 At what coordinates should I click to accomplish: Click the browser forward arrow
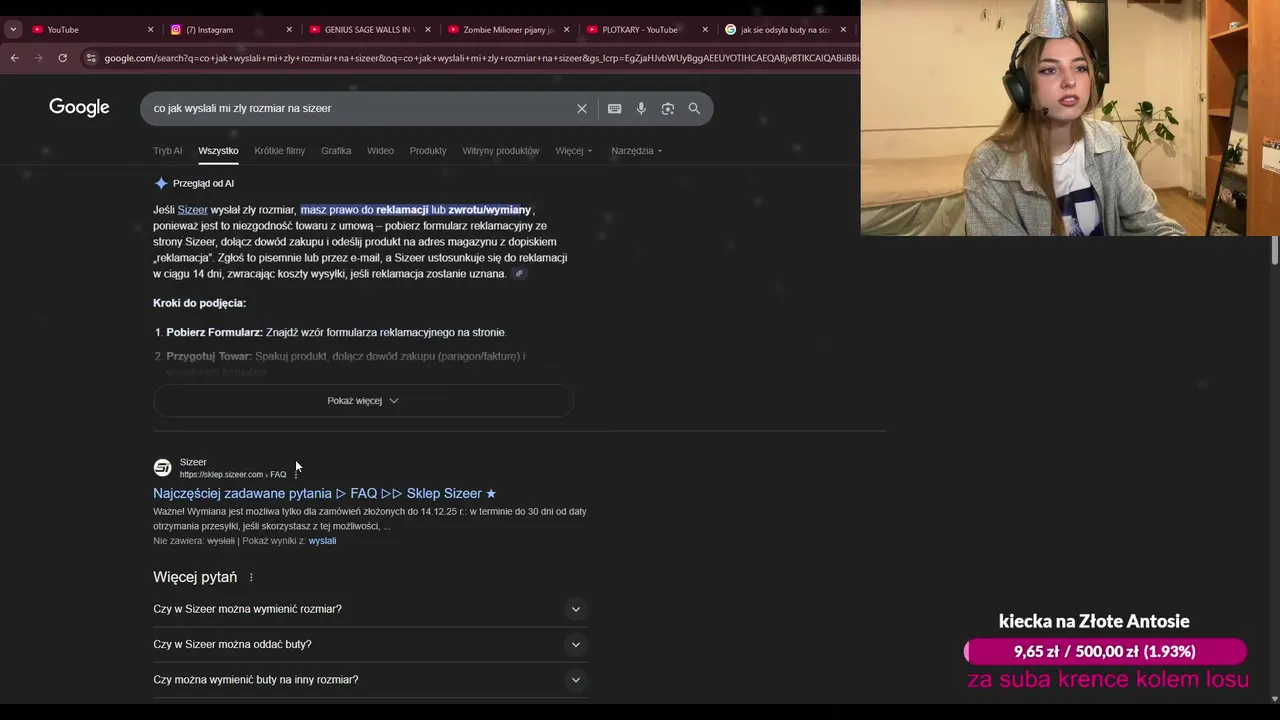coord(39,58)
